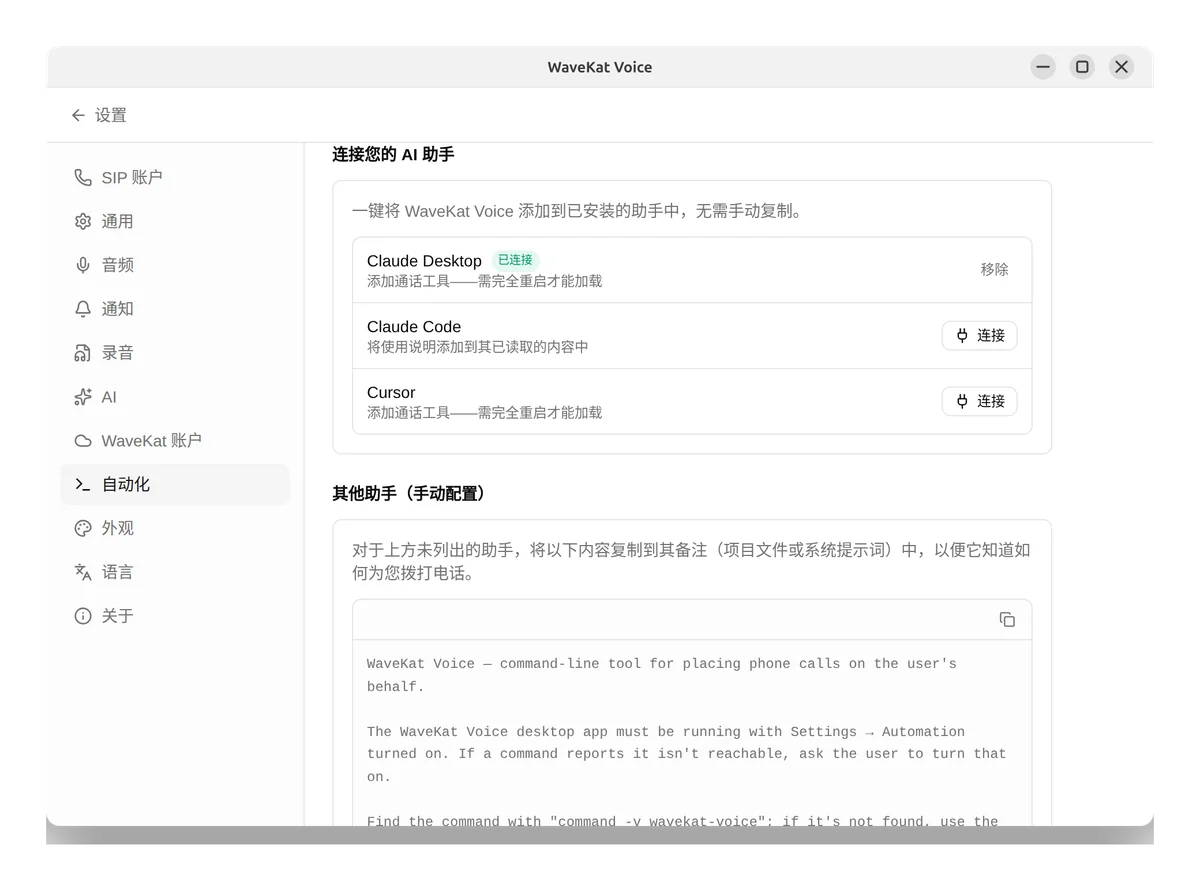
Task: Click the Claude Desktop assistant name
Action: pyautogui.click(x=424, y=261)
